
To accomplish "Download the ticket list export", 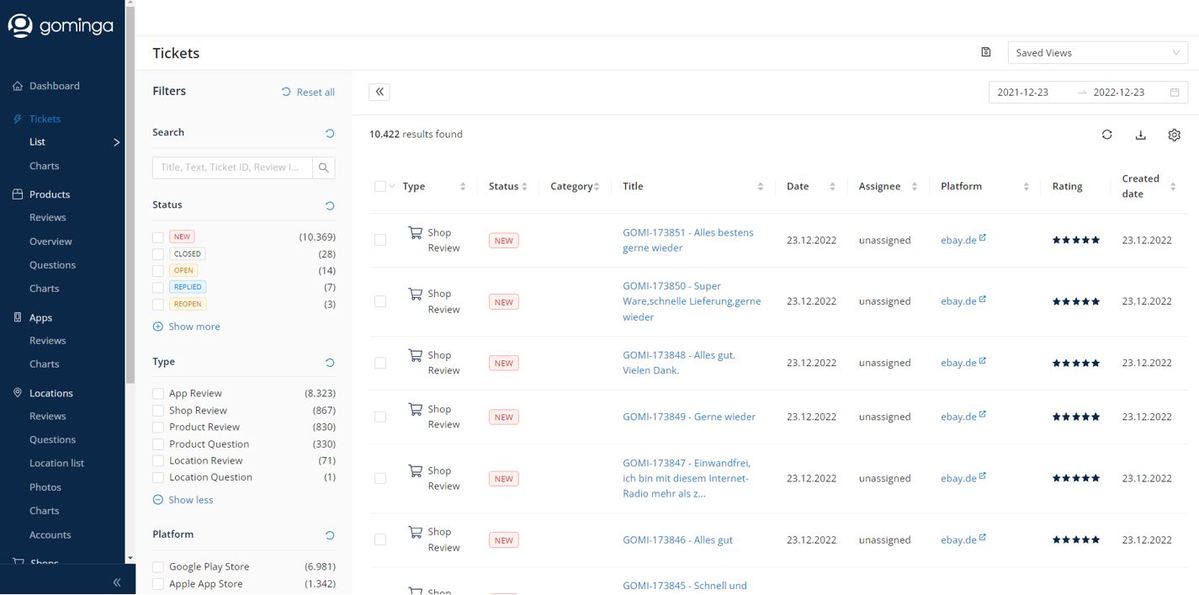I will (x=1140, y=135).
